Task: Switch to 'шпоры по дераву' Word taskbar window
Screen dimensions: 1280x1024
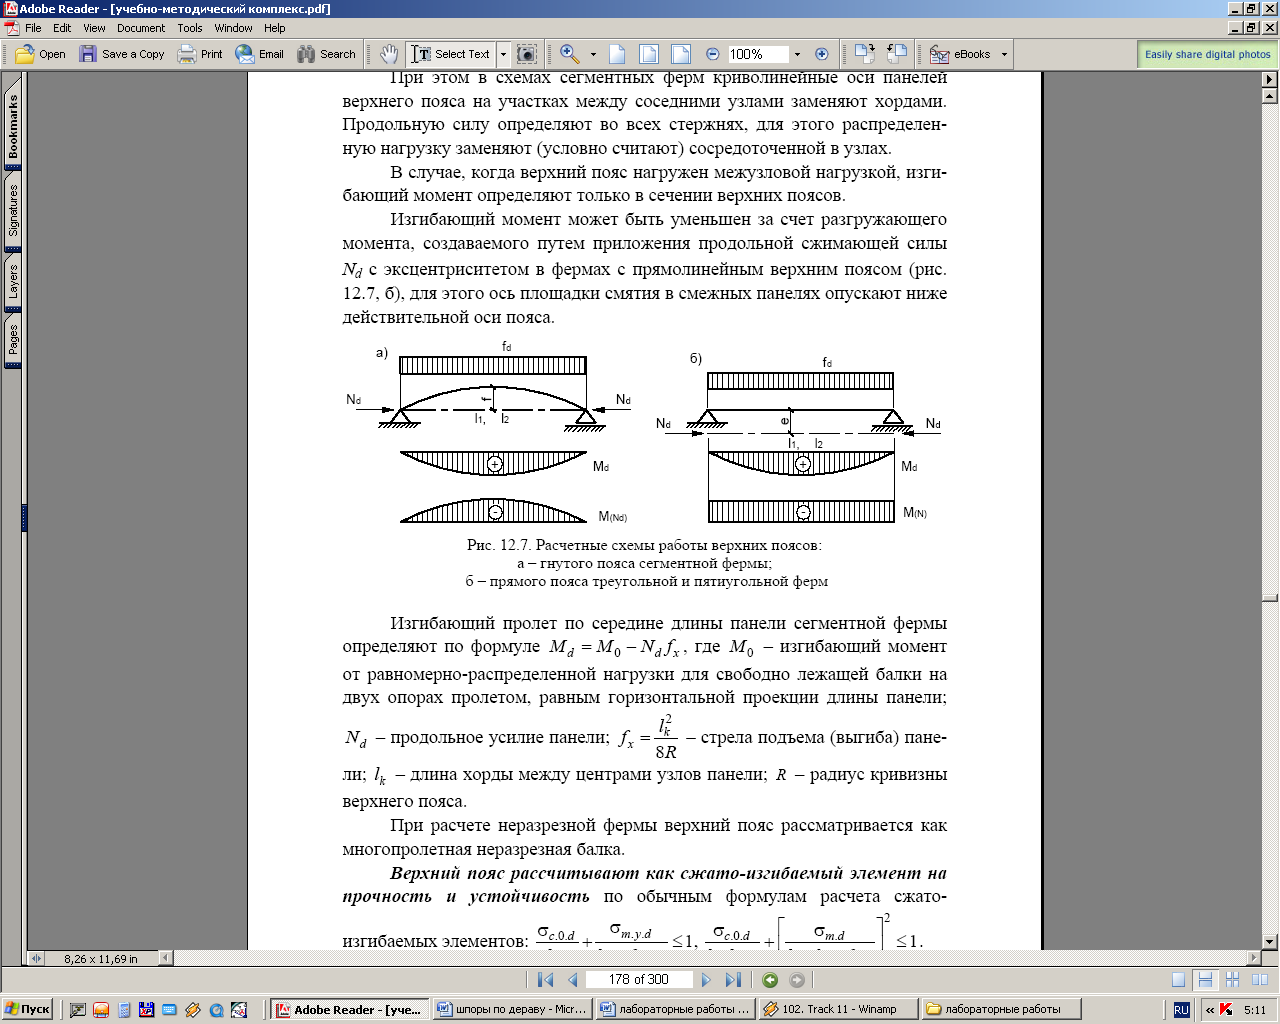Action: (x=510, y=1009)
